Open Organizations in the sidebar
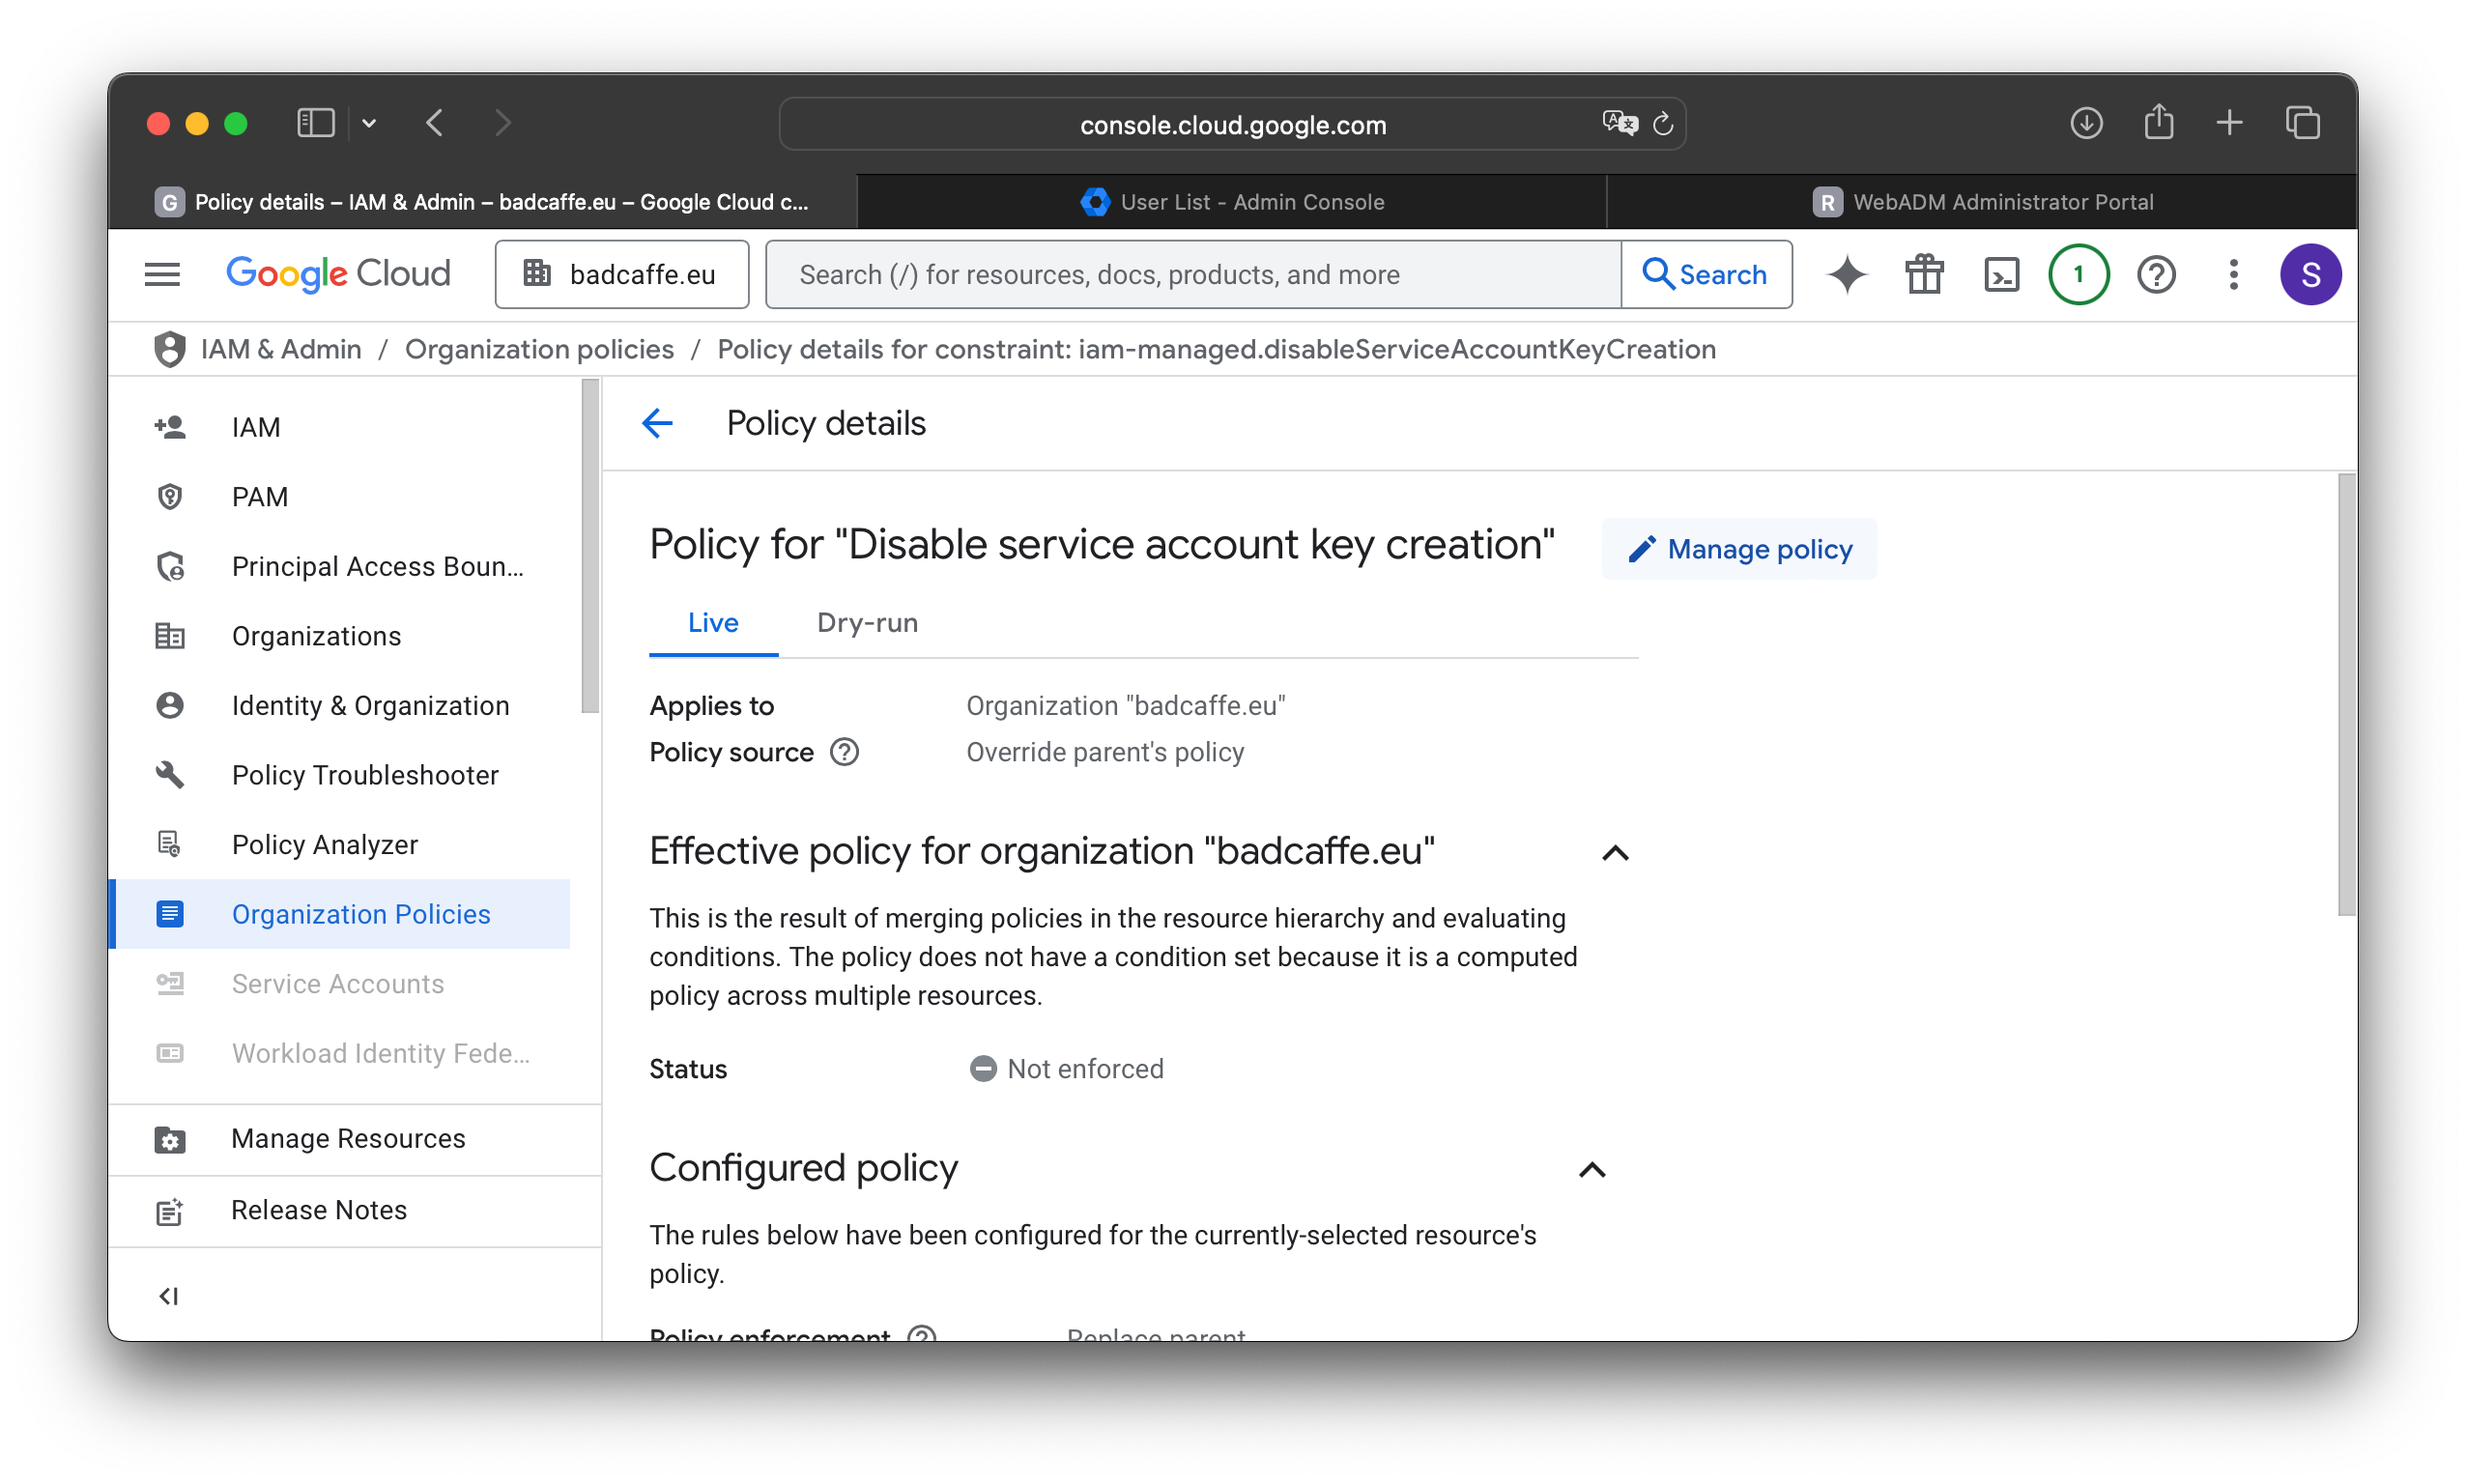 click(x=341, y=636)
